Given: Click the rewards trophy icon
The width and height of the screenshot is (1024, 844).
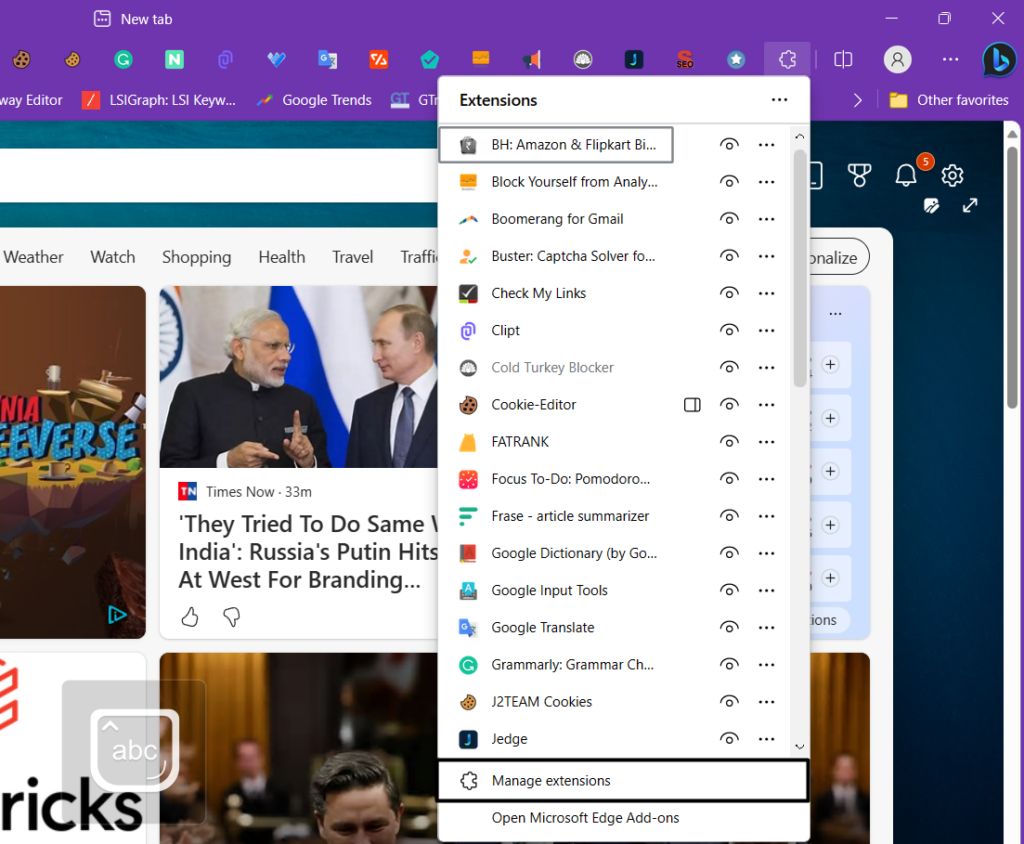Looking at the screenshot, I should 859,175.
